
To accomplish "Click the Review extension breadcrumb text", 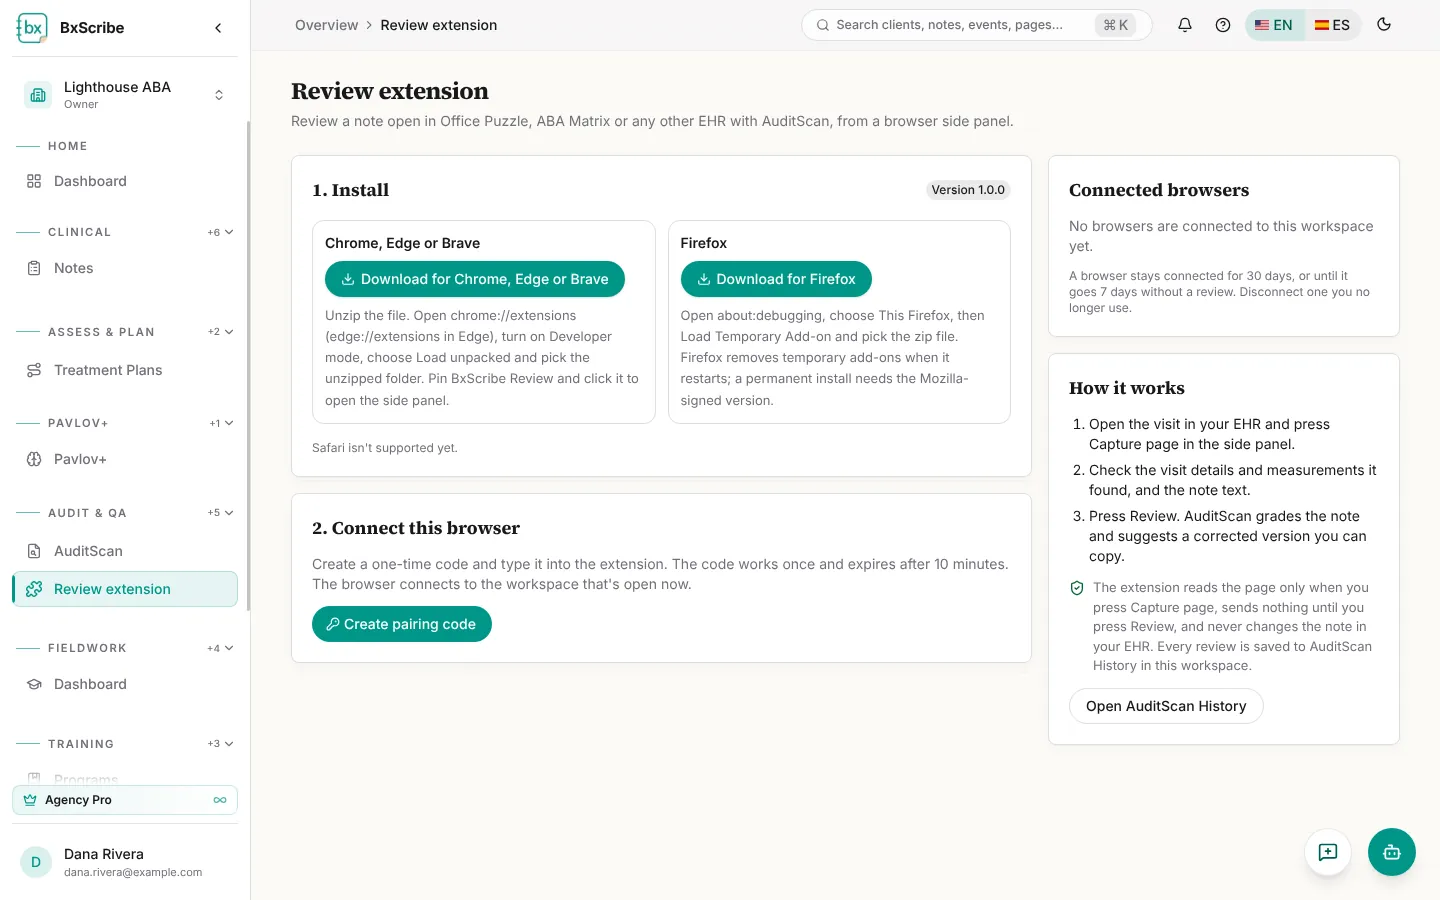I will (x=439, y=25).
